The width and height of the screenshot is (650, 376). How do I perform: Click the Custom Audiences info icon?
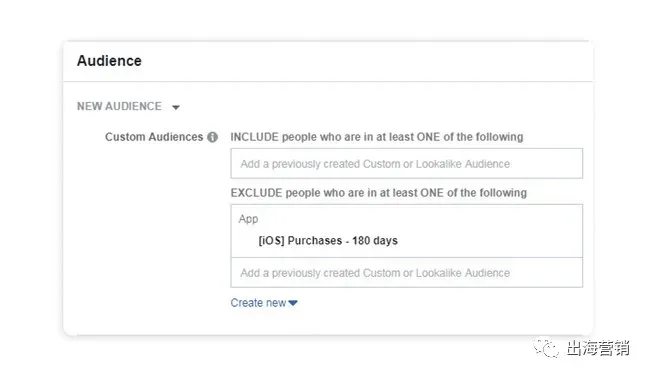point(212,137)
